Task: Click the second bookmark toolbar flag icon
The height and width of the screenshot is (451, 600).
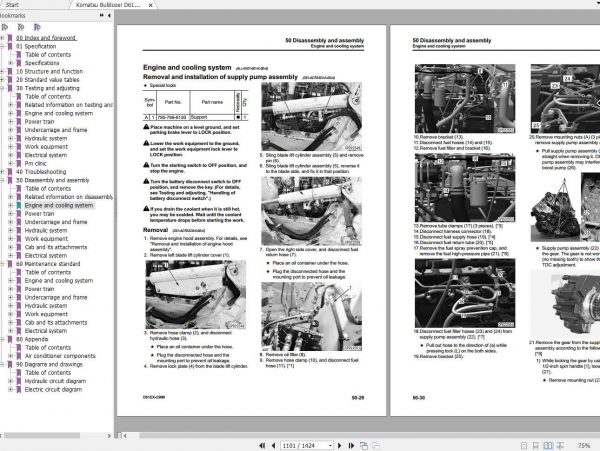Action: 21,27
